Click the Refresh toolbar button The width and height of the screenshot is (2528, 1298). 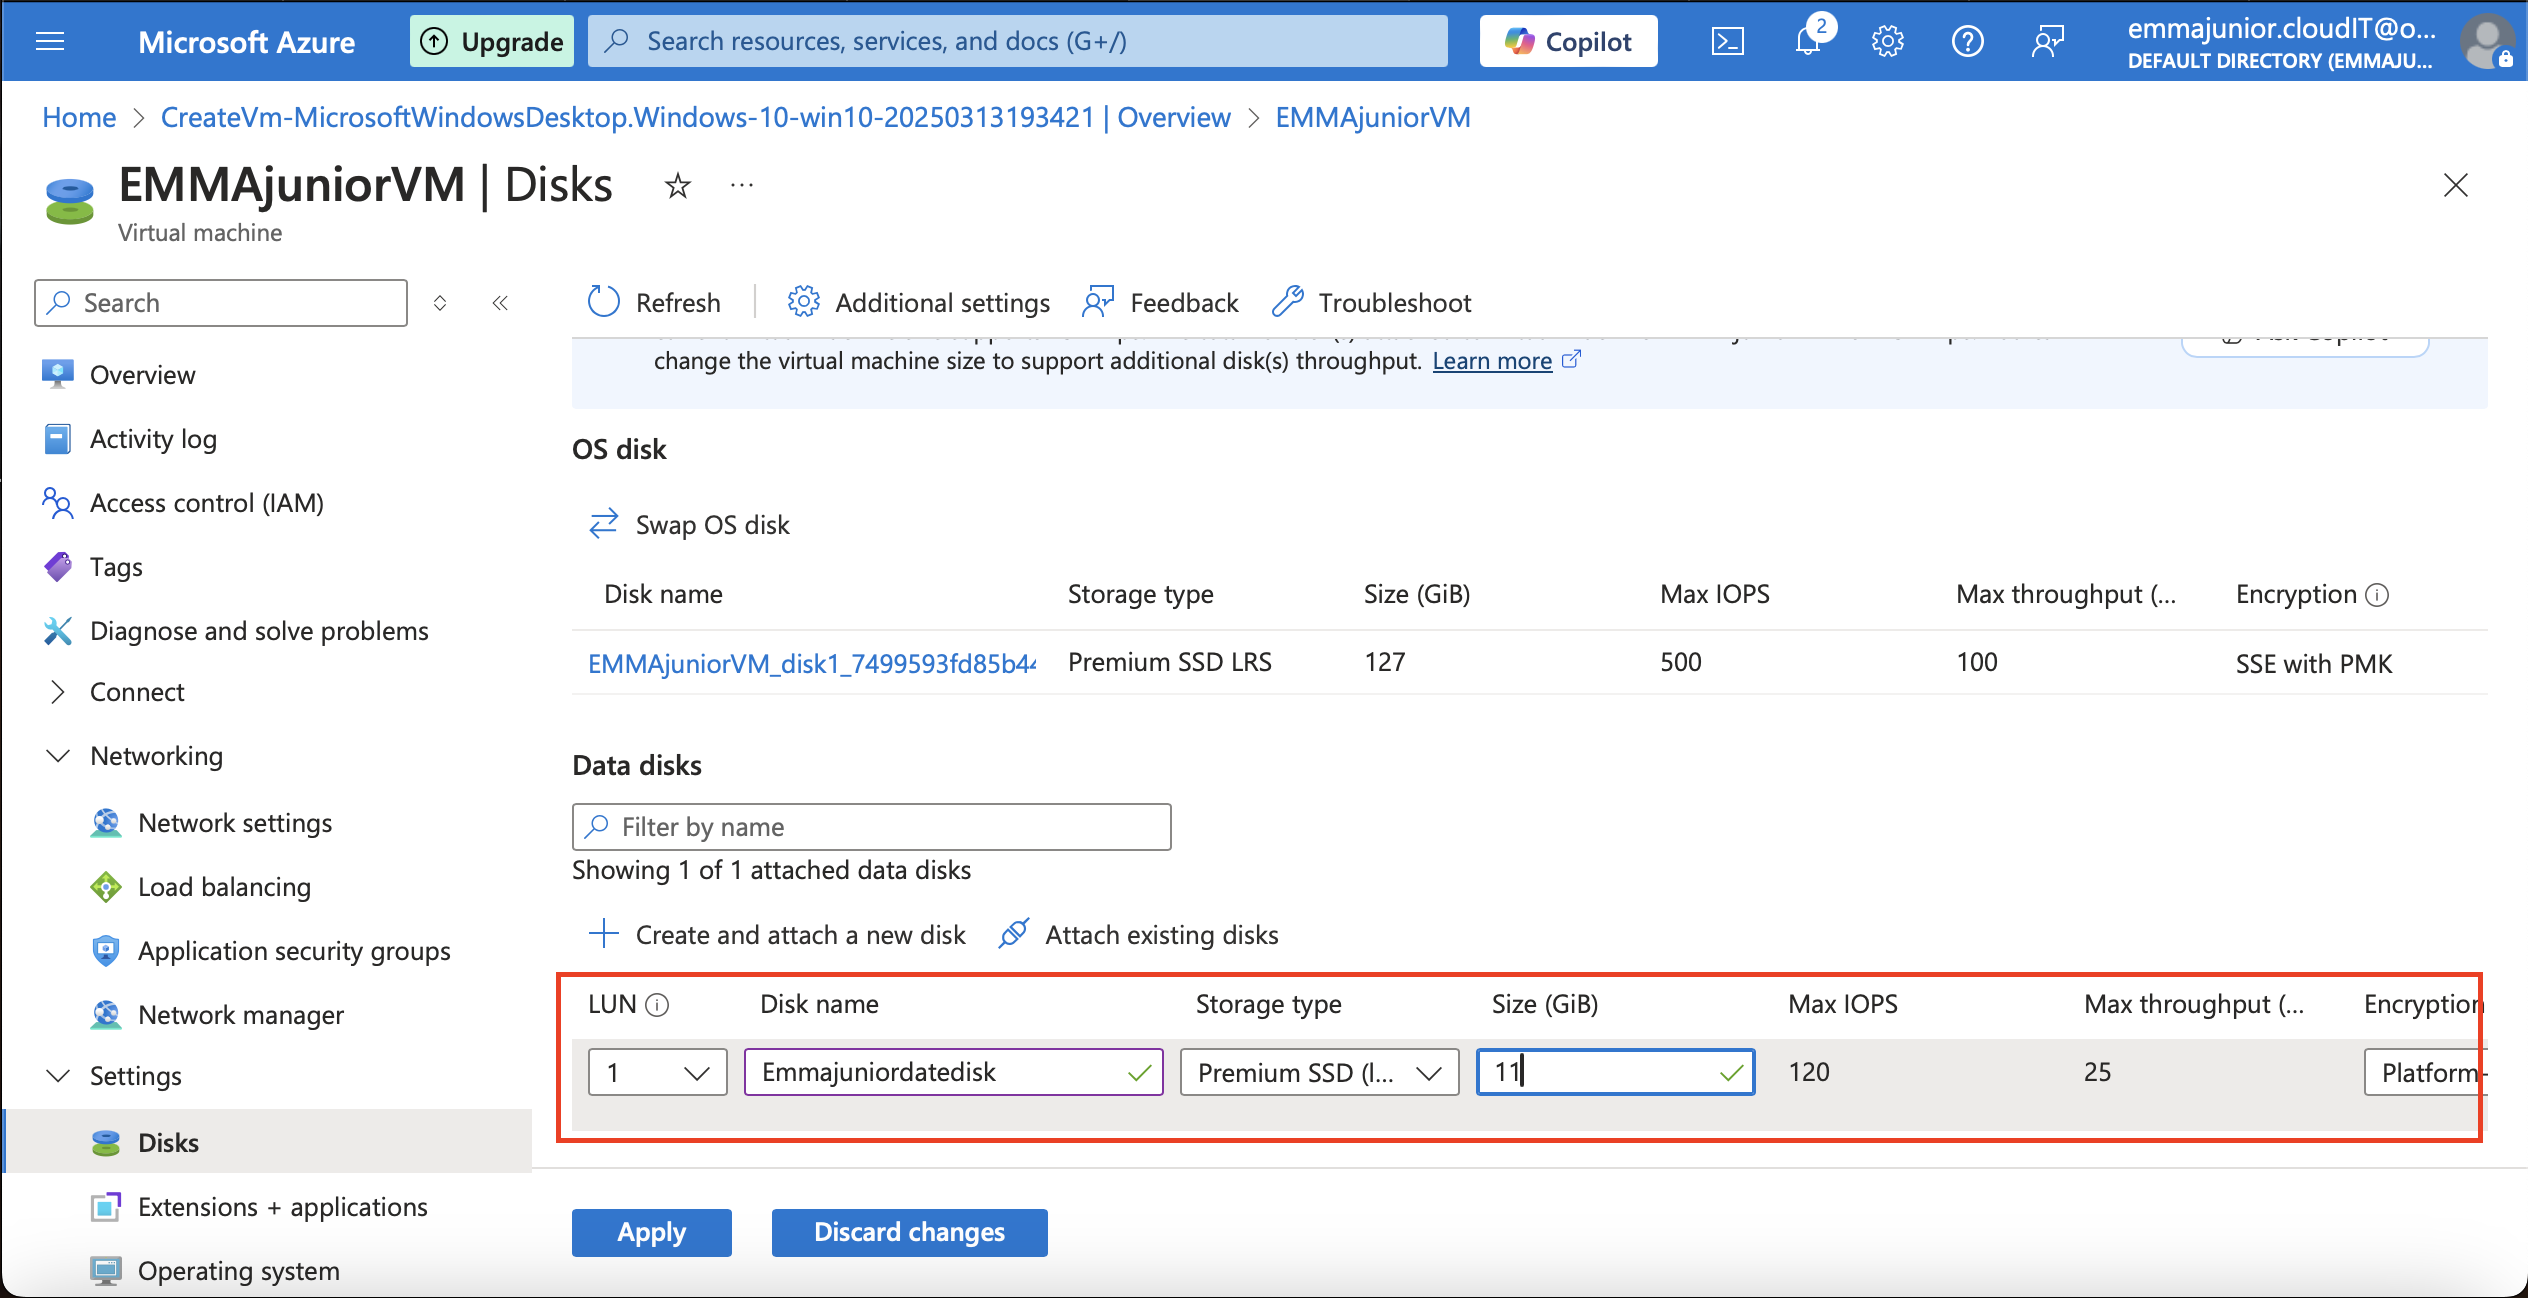[x=654, y=302]
